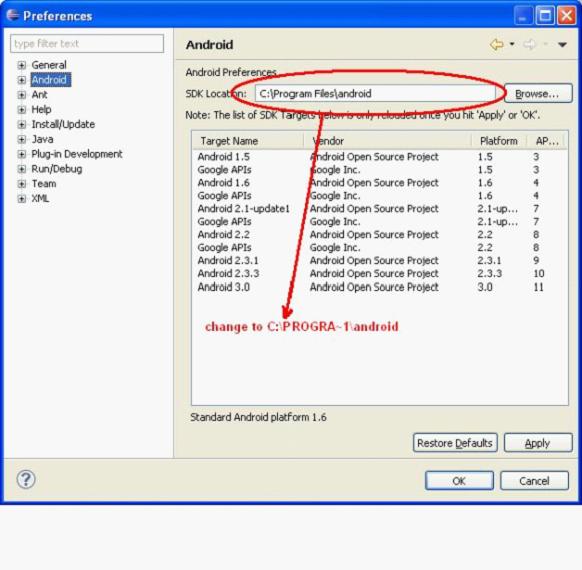Image resolution: width=582 pixels, height=570 pixels.
Task: Click the help question mark icon
Action: [x=26, y=479]
